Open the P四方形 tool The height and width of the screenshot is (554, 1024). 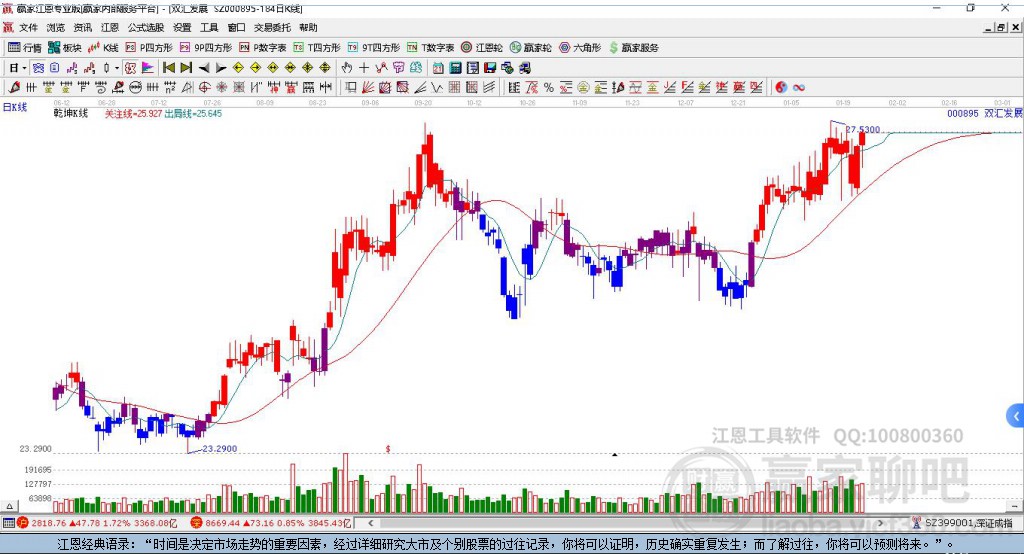click(149, 48)
